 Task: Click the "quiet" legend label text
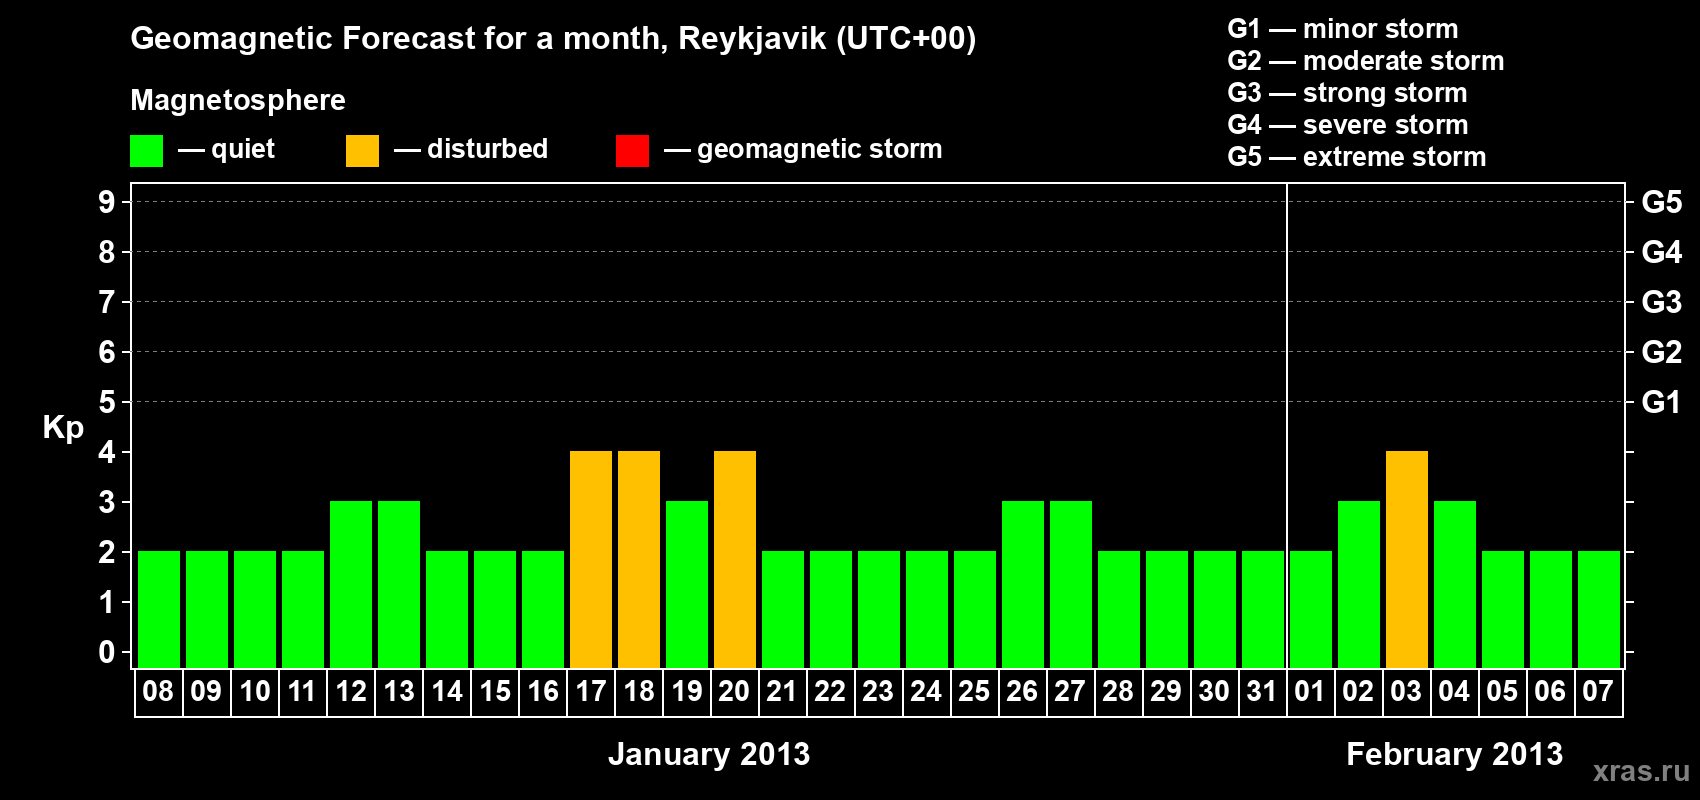pos(243,149)
